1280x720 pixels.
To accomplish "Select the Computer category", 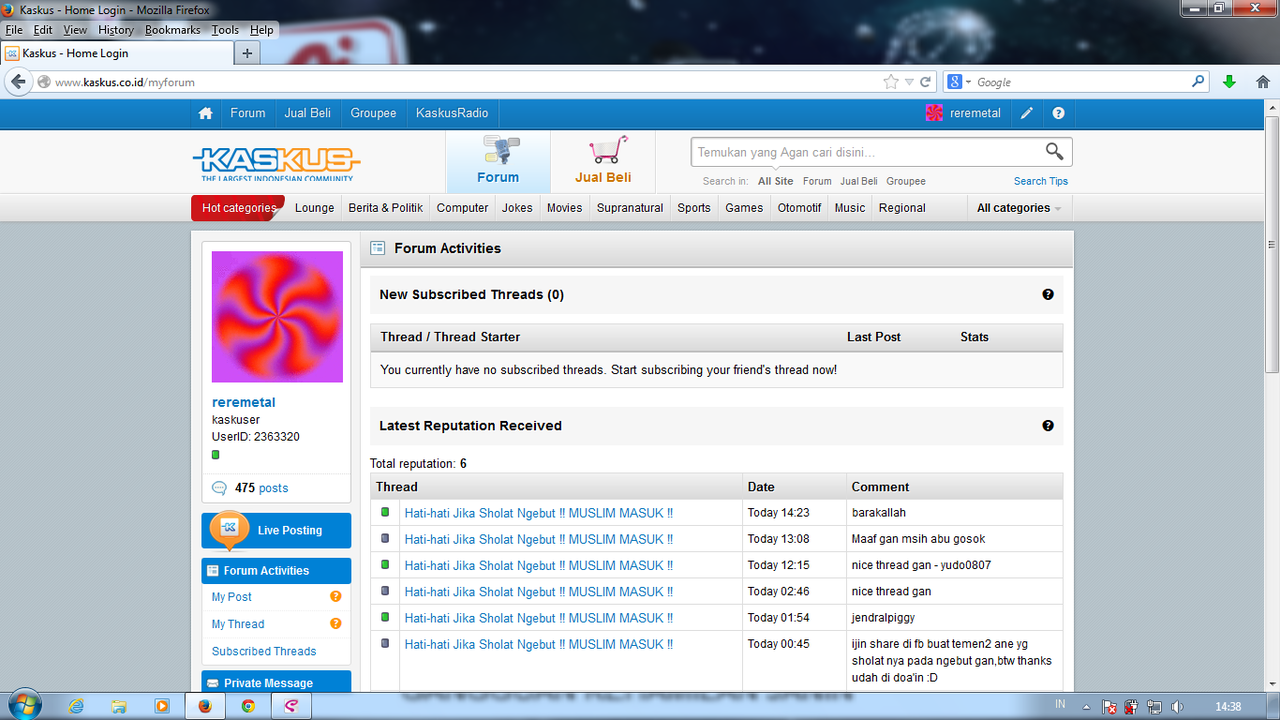I will 463,208.
